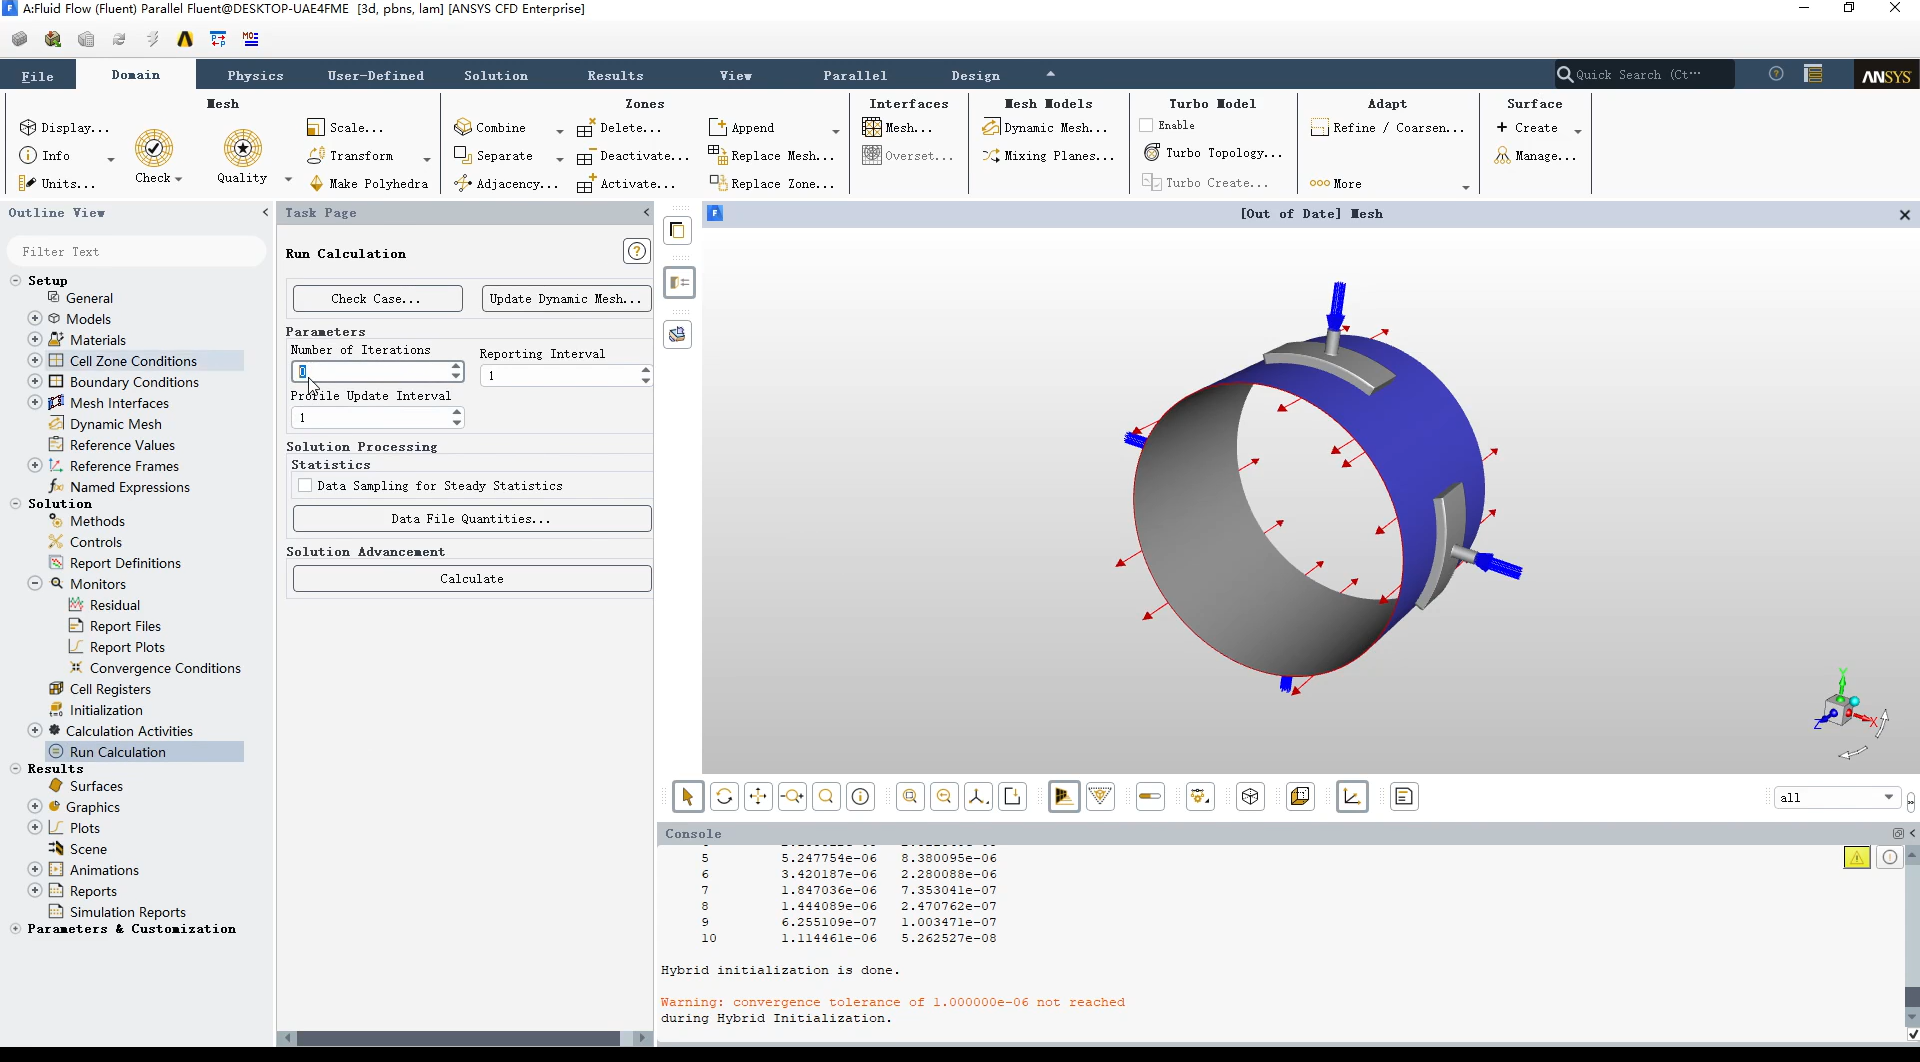Open axis orientation view options

978,797
